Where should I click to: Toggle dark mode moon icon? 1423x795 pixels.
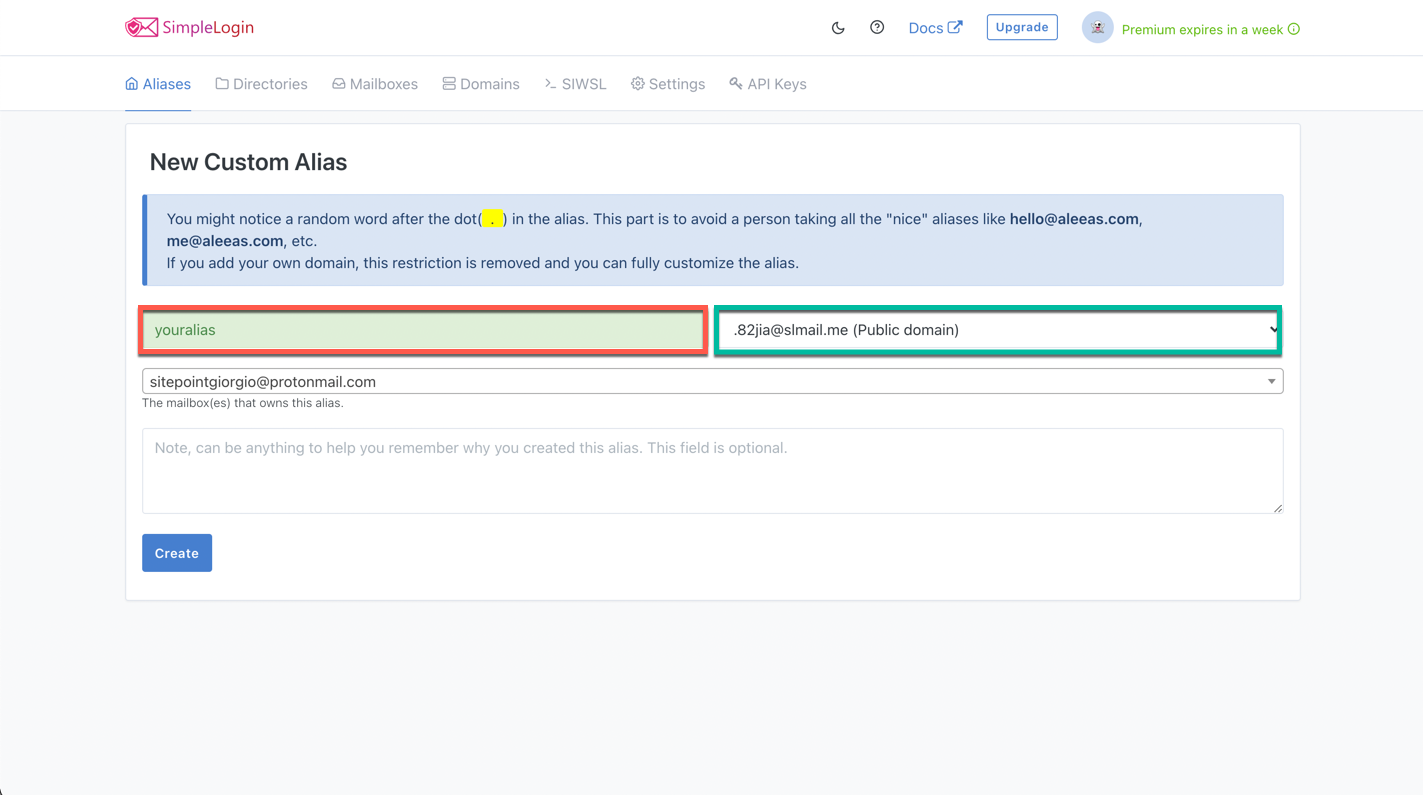(x=838, y=28)
